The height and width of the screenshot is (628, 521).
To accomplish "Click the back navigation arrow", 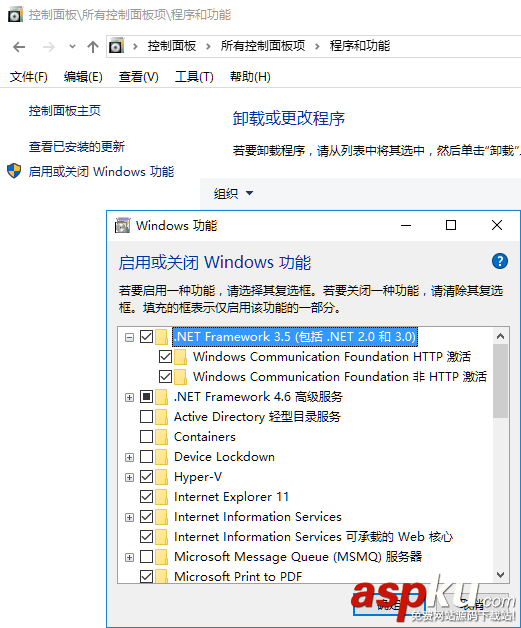I will pos(19,47).
